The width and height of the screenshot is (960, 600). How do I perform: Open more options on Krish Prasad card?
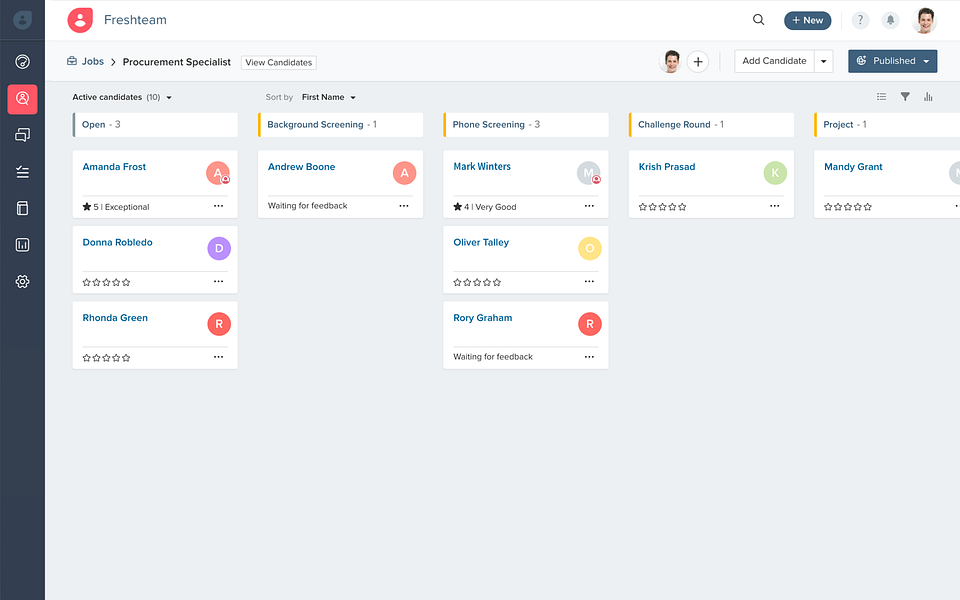(774, 206)
